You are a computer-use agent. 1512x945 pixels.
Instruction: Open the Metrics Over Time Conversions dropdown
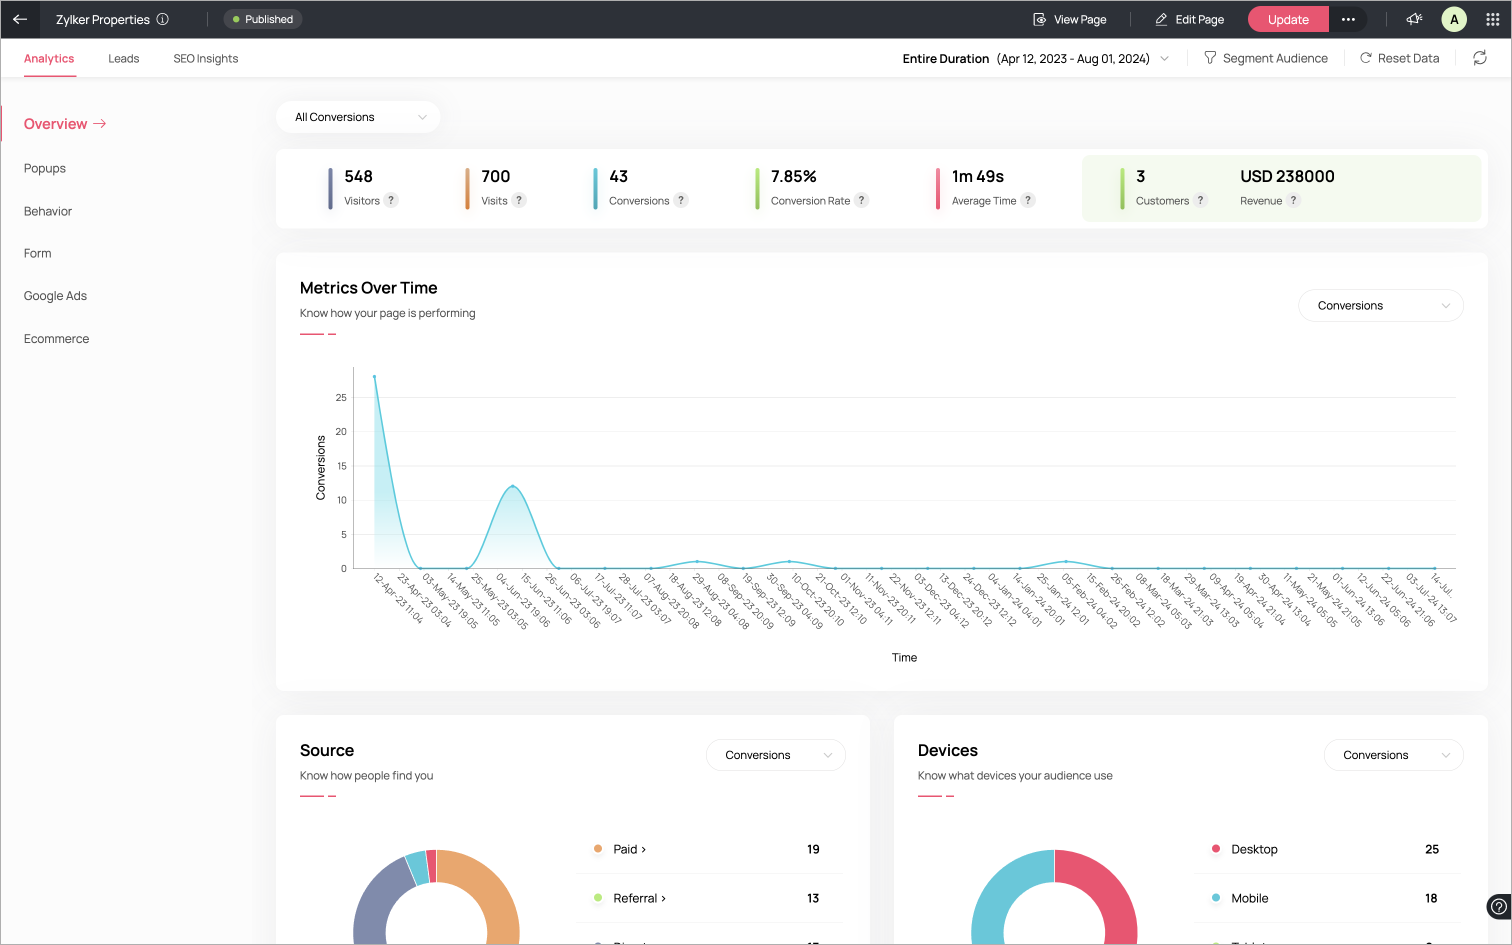(x=1380, y=306)
